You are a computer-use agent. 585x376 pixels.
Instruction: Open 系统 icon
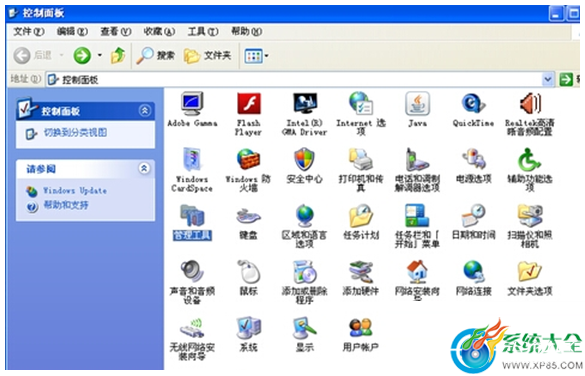tap(249, 328)
